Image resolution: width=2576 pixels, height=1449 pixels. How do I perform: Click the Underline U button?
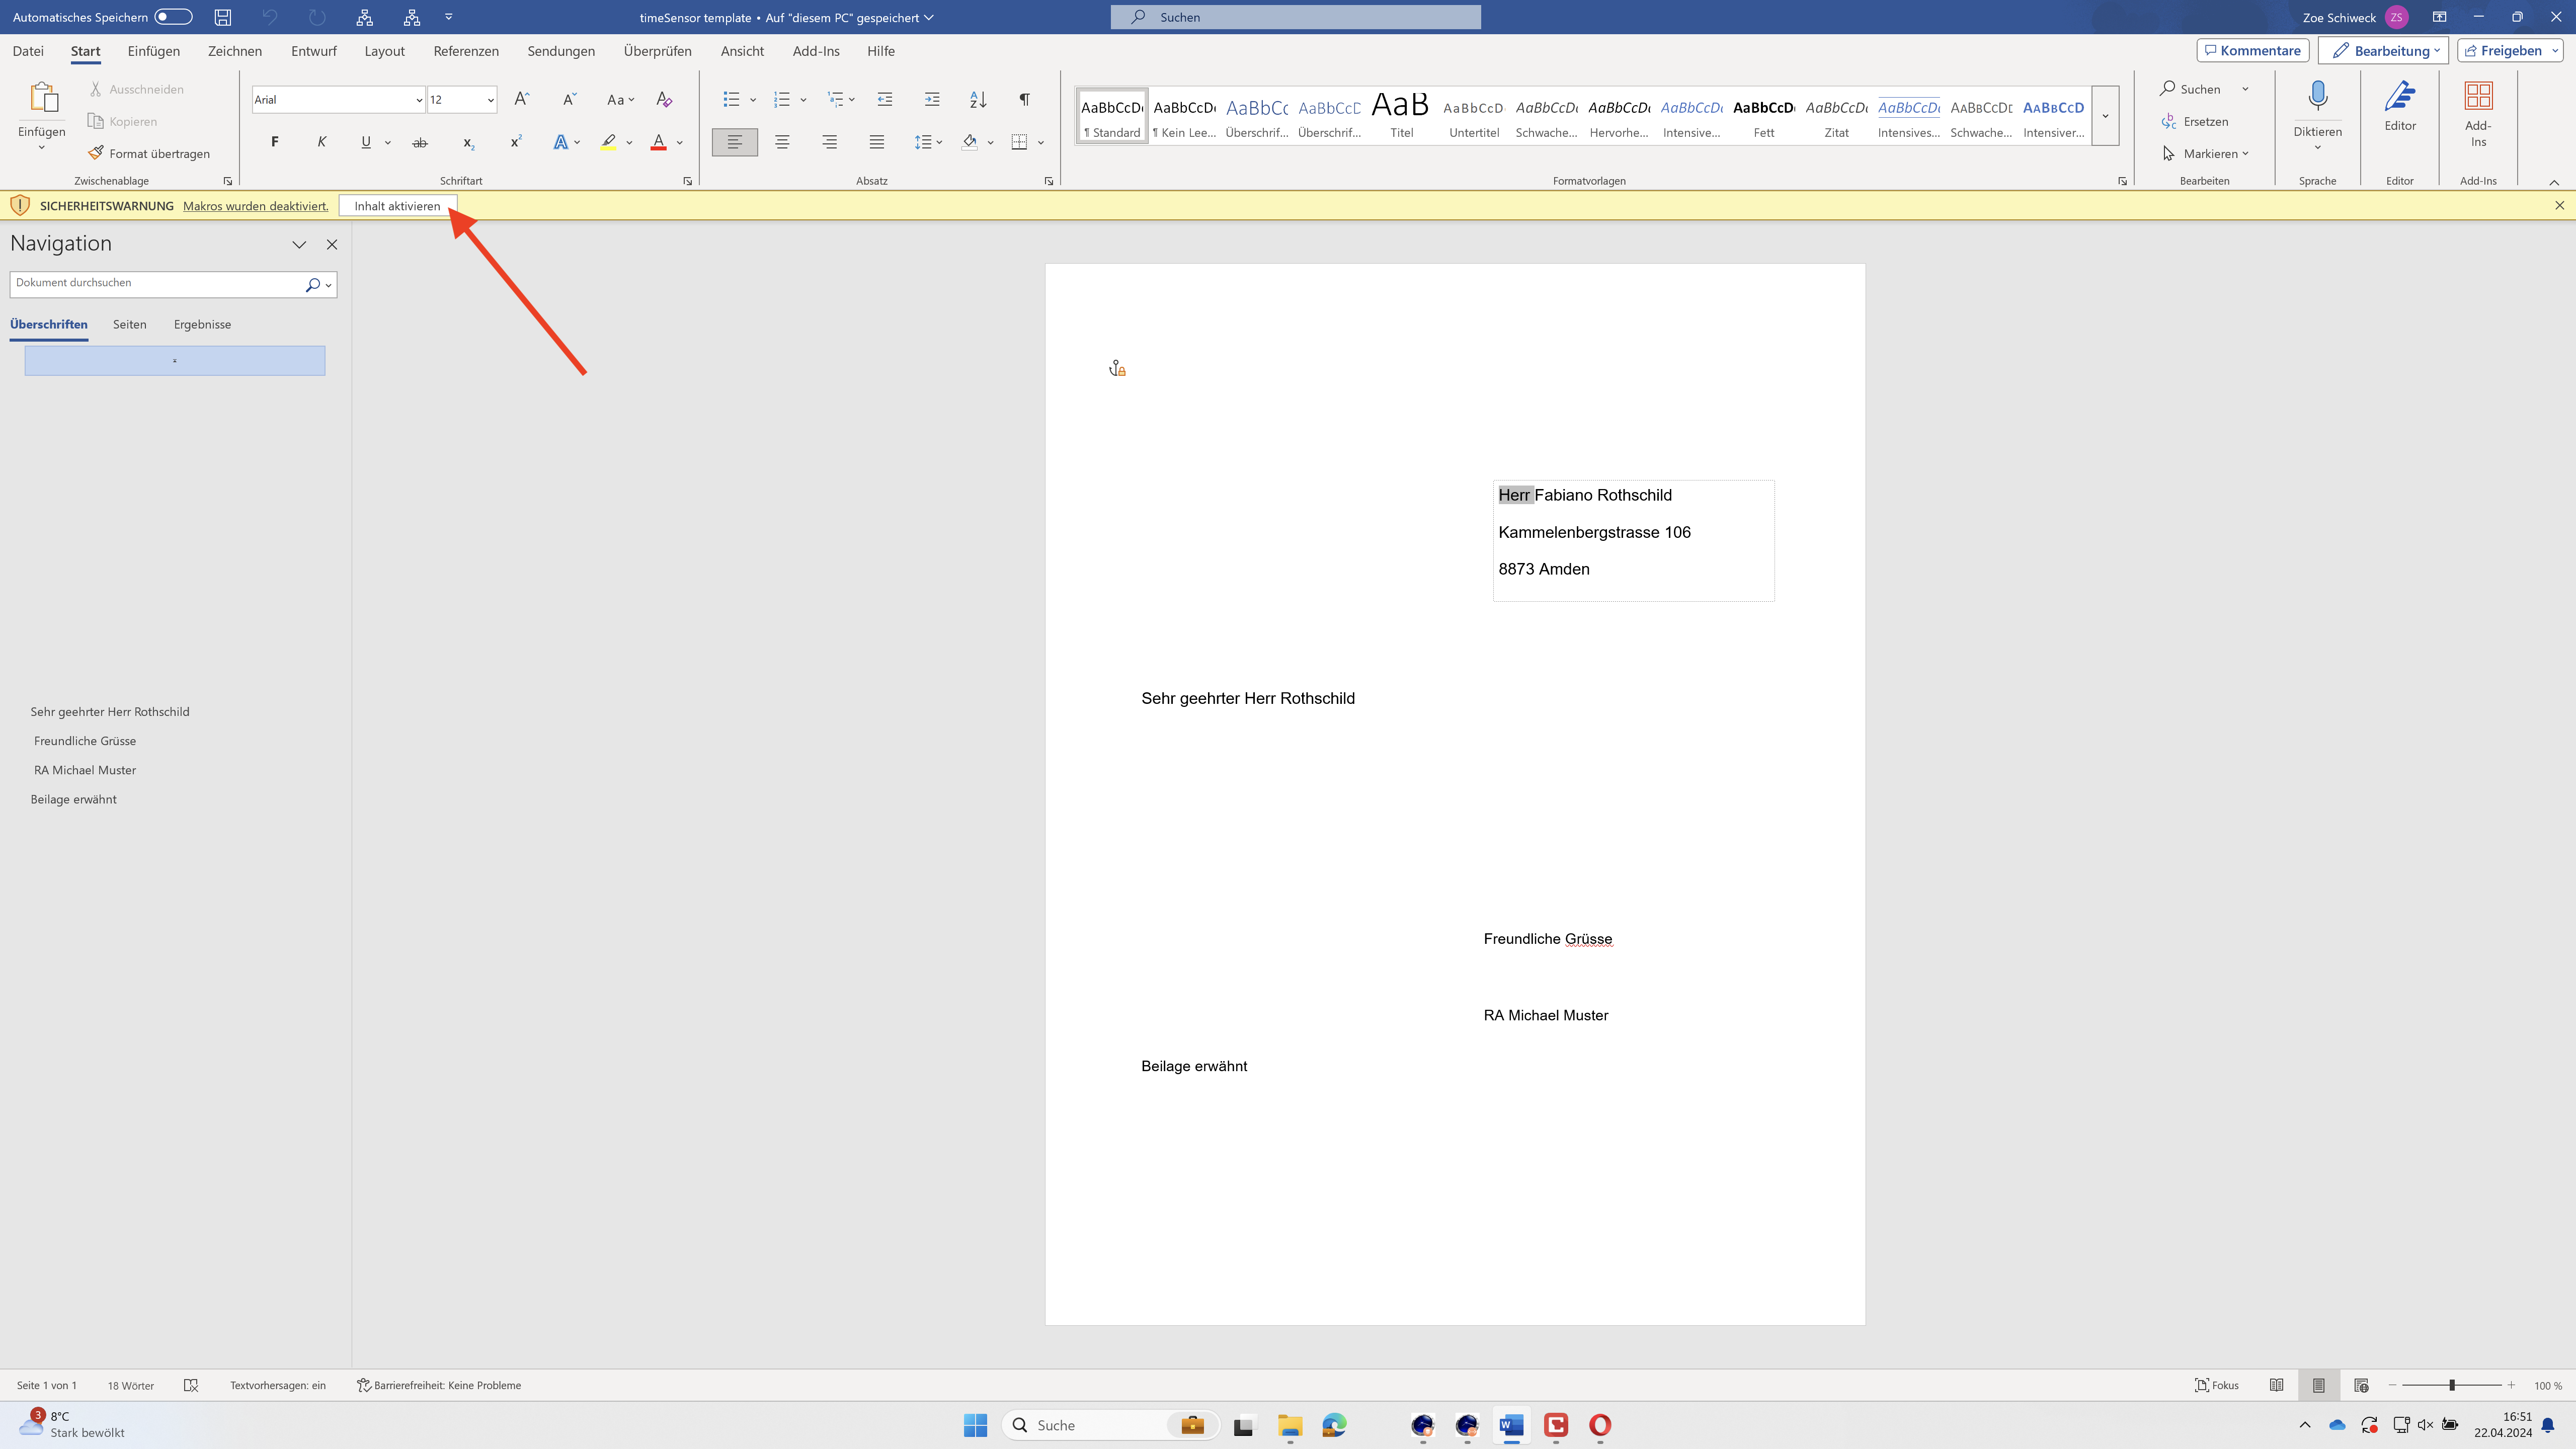tap(366, 142)
